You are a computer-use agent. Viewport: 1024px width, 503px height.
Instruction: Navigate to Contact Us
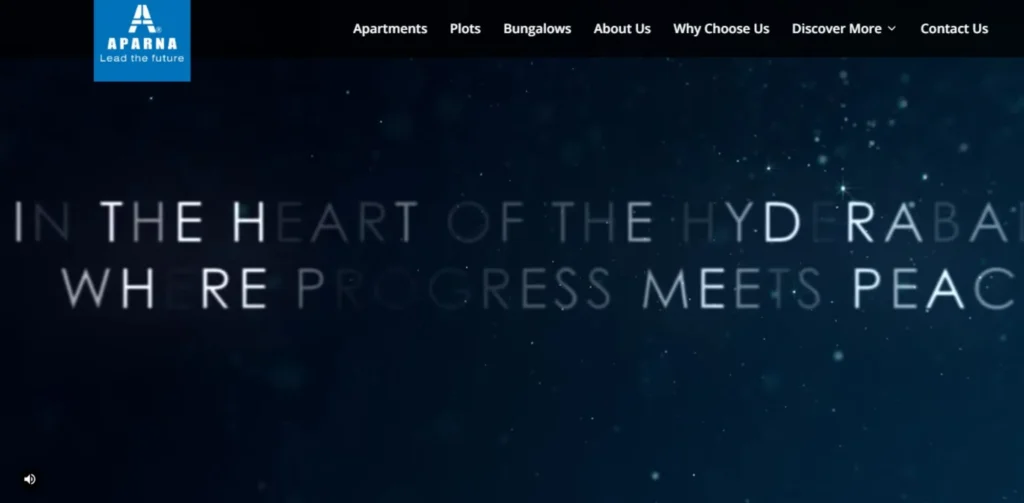coord(954,29)
